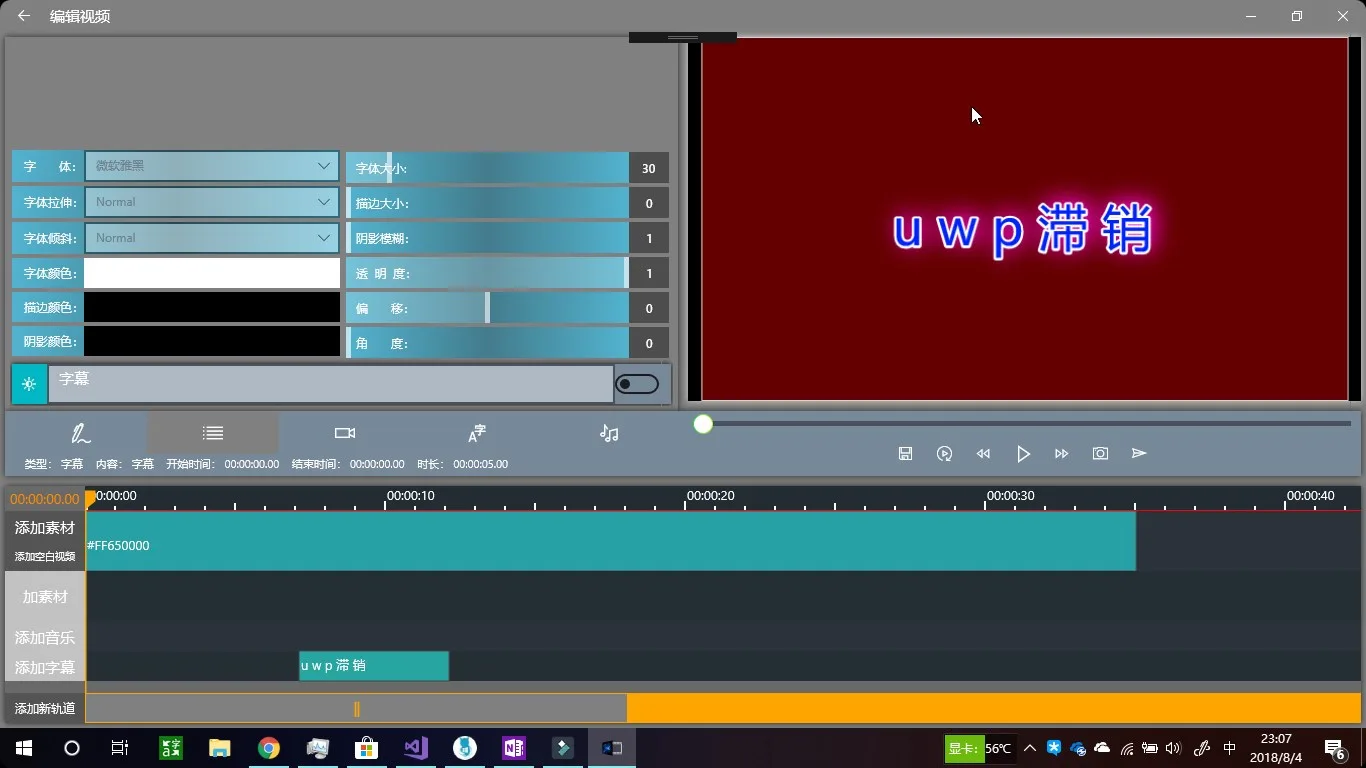Open Microsoft Store from taskbar

coord(367,748)
